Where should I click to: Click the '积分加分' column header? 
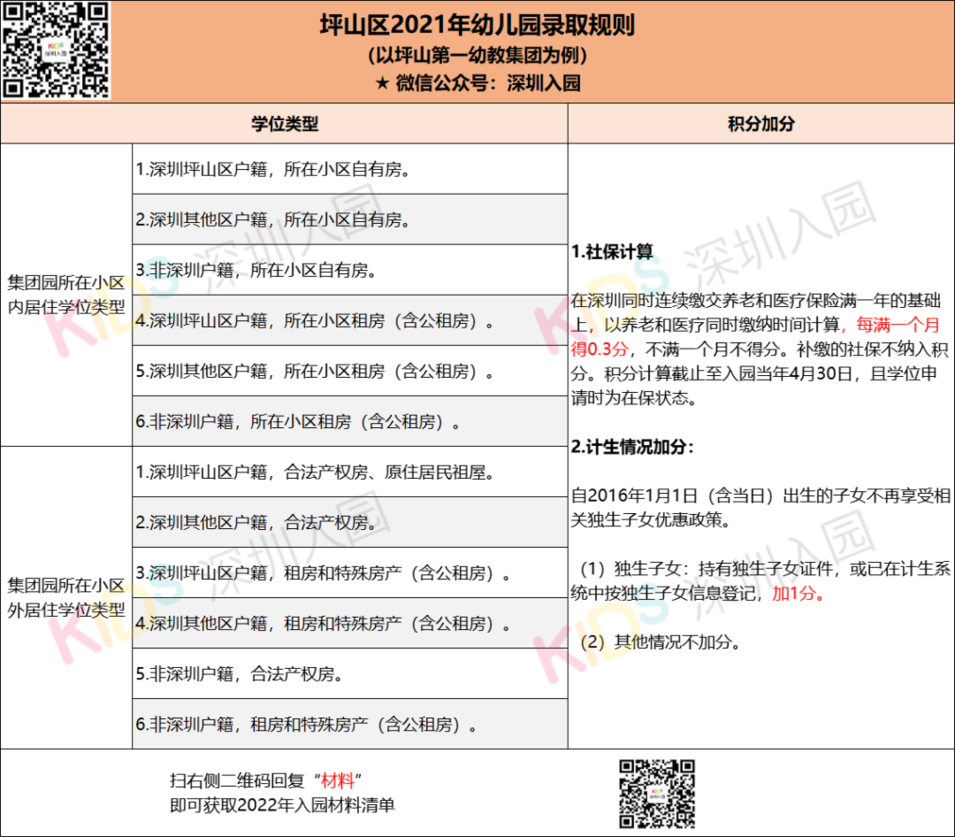coord(761,124)
